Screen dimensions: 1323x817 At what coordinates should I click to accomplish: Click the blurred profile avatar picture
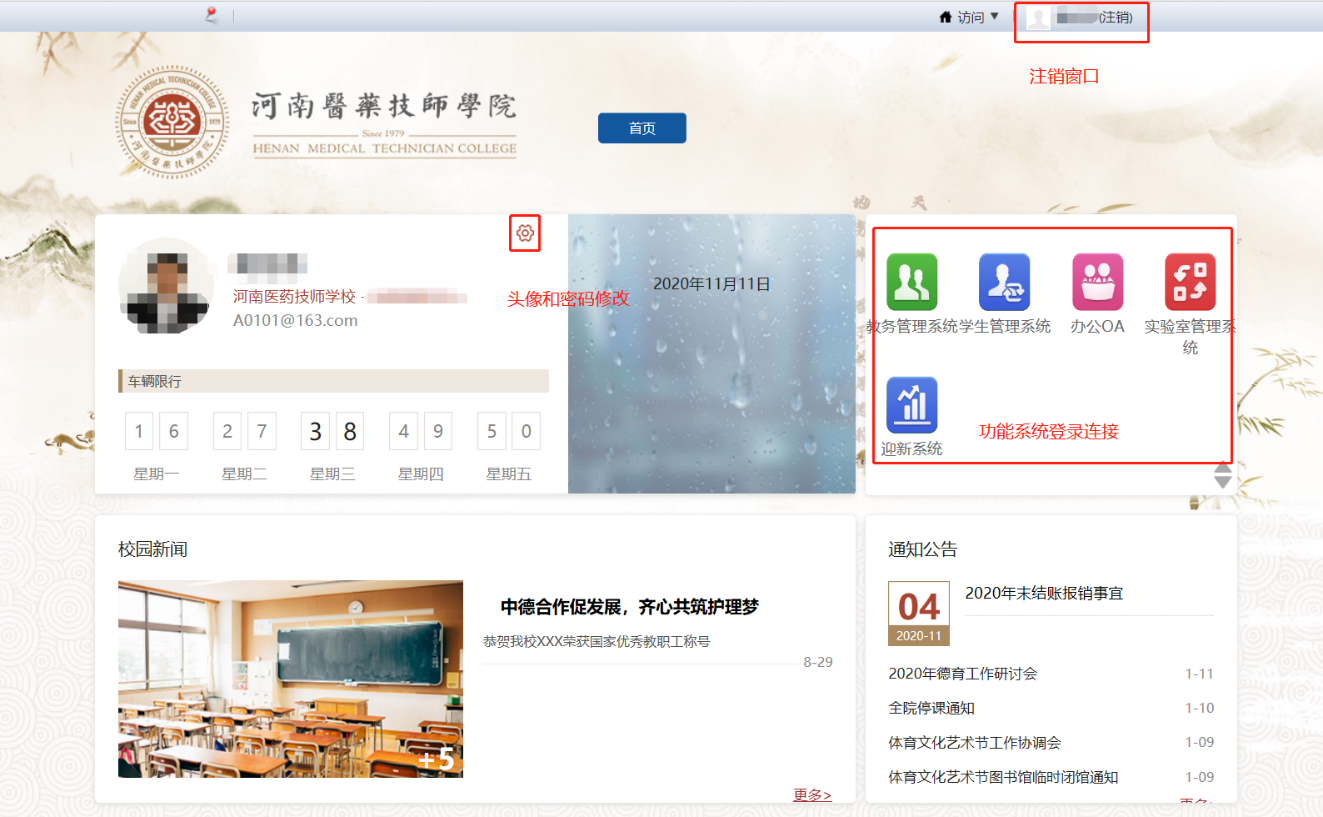coord(166,285)
